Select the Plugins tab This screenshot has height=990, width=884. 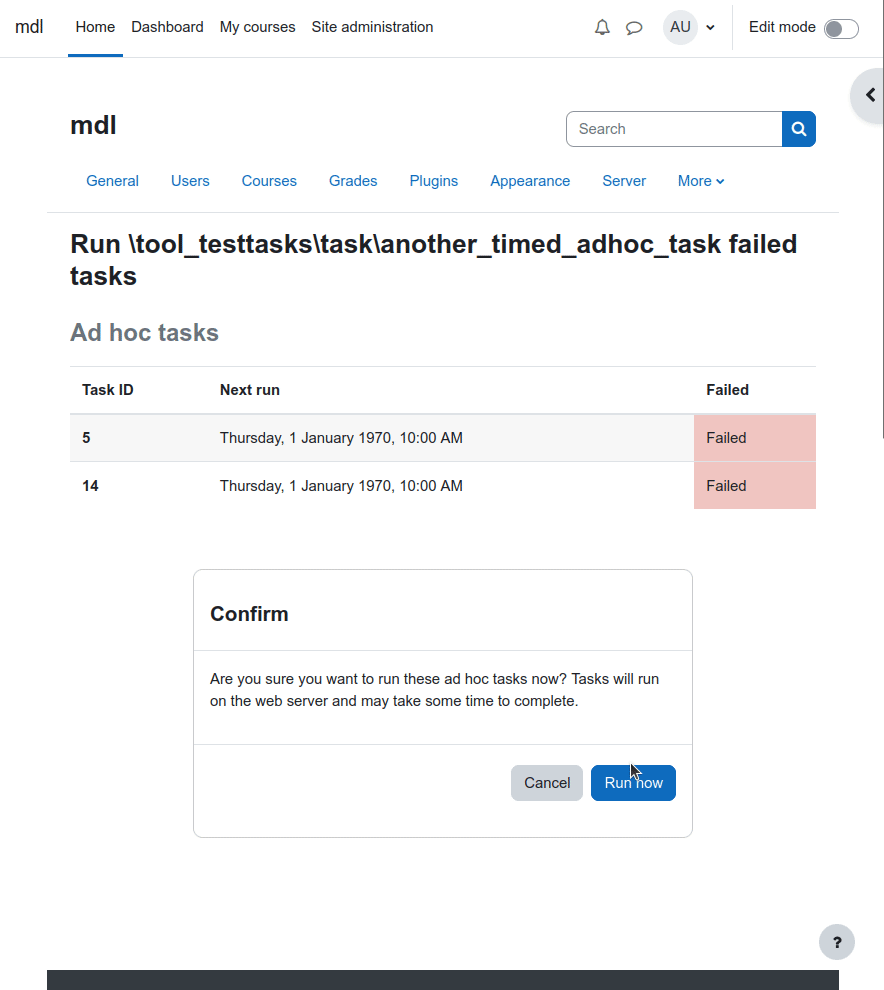click(x=434, y=181)
